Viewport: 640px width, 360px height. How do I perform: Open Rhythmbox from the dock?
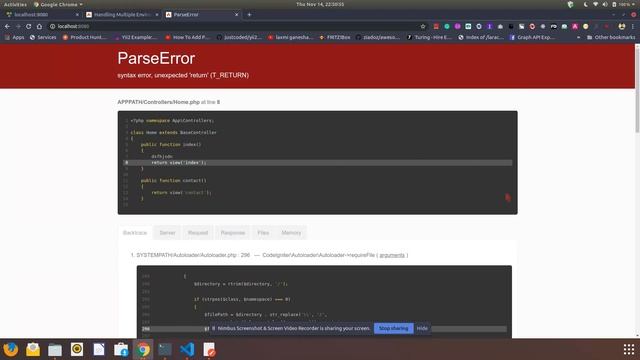(x=77, y=349)
